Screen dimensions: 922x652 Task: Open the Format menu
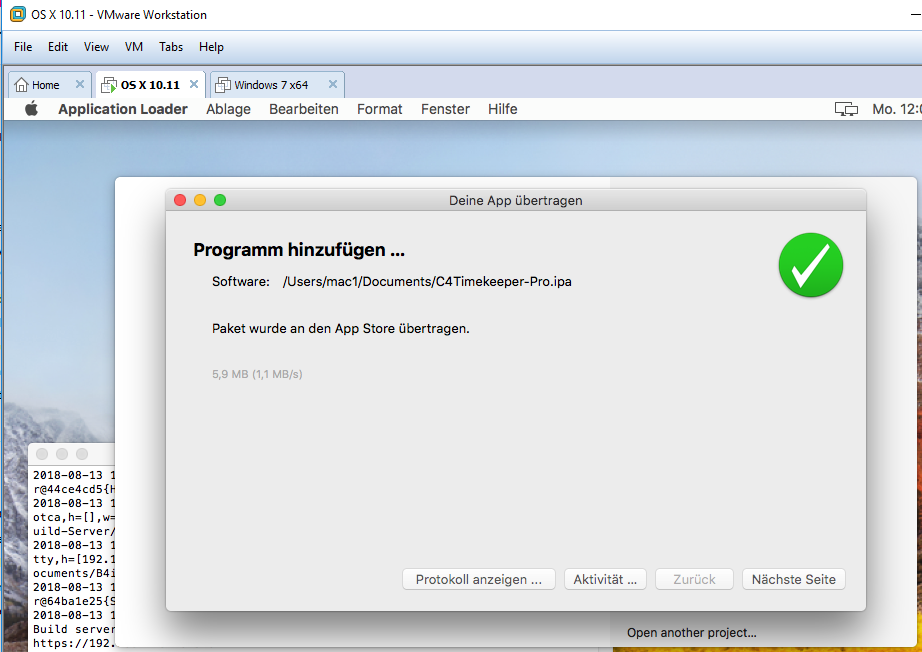379,109
